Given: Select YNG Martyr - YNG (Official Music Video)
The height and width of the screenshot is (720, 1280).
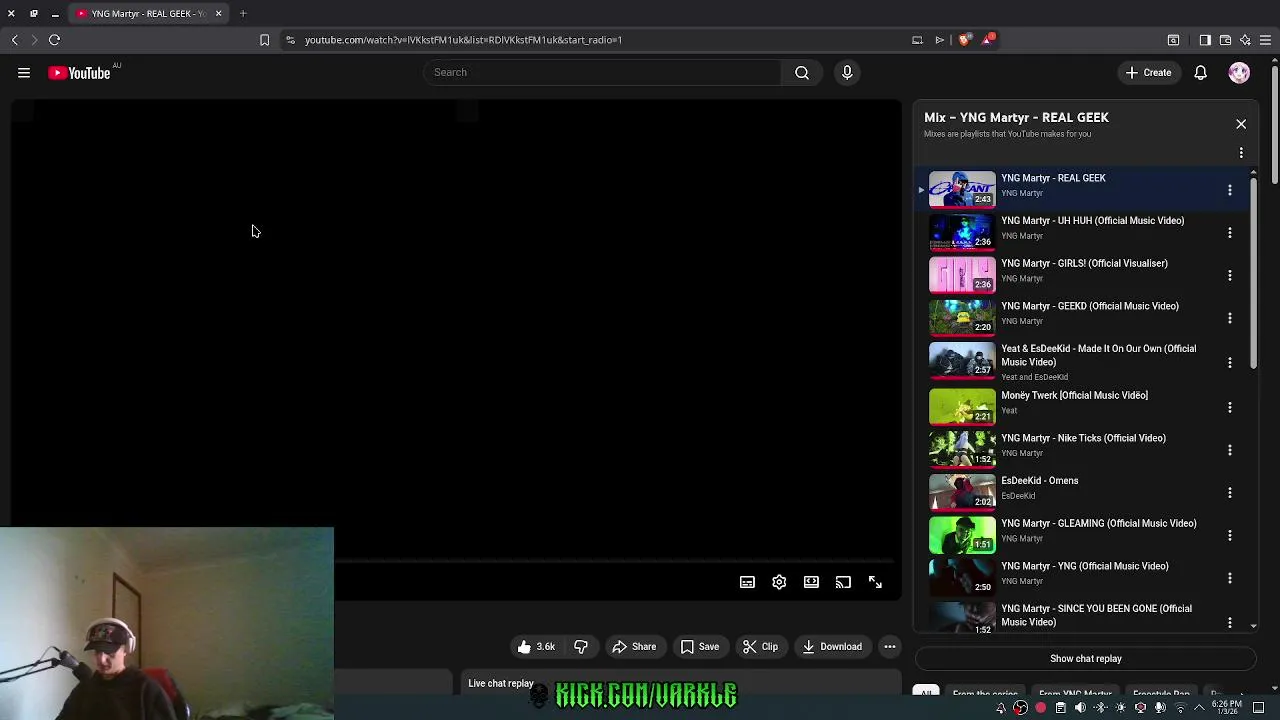Looking at the screenshot, I should tap(1085, 566).
